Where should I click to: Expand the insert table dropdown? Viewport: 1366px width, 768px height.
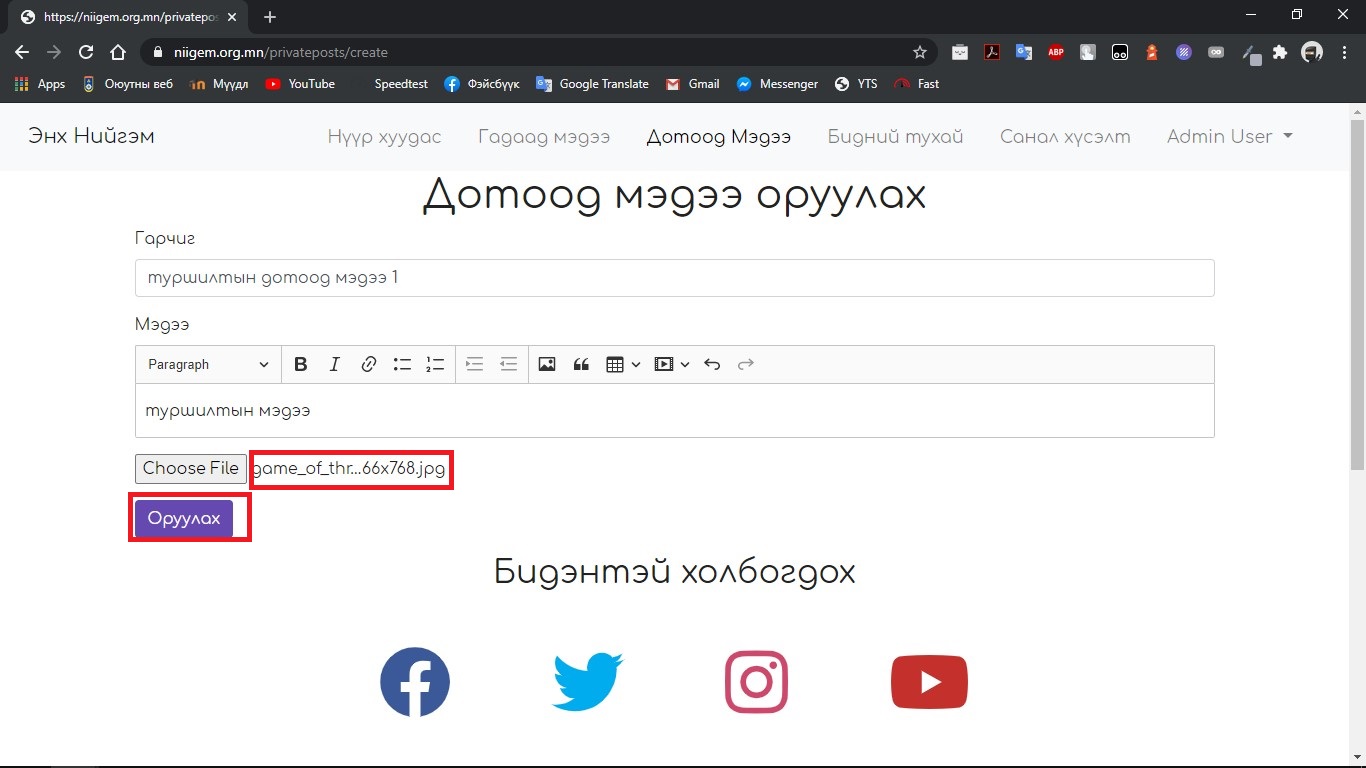(x=623, y=365)
